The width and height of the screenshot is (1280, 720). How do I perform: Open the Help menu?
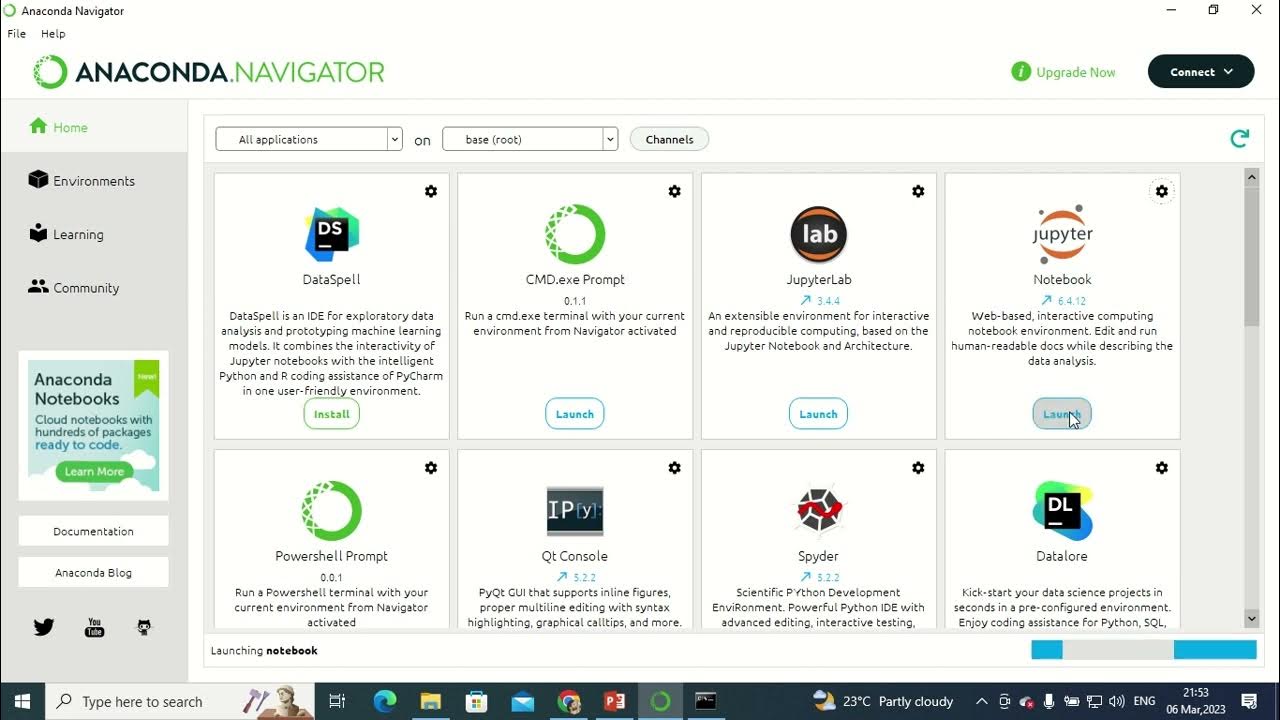[53, 33]
